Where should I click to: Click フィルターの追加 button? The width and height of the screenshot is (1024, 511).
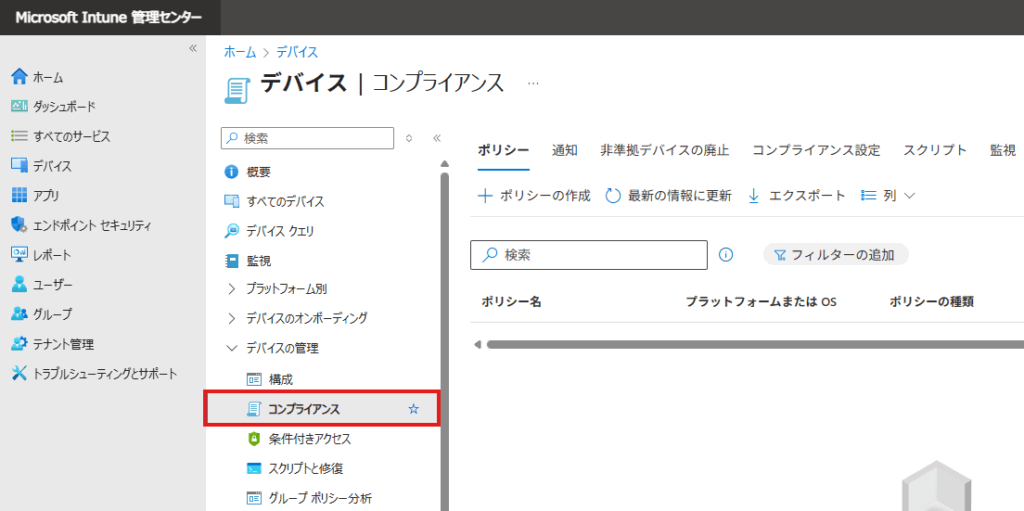pos(835,255)
